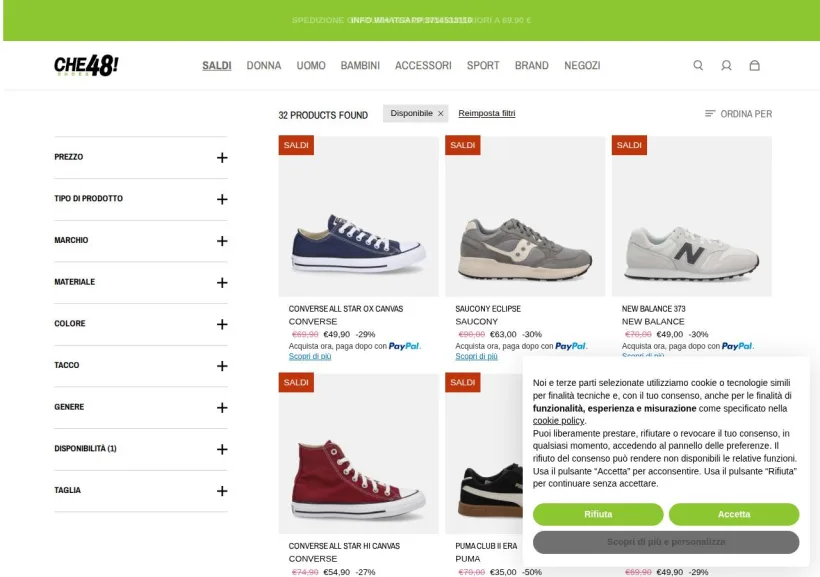Expand the Taglia filter

tap(141, 491)
